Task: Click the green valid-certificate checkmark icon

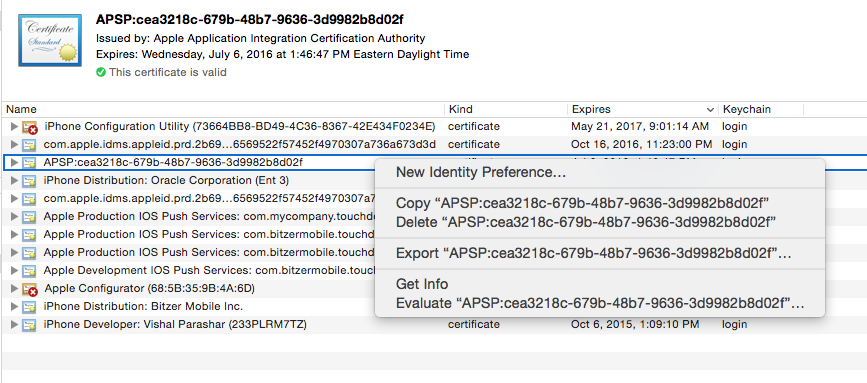Action: click(x=101, y=72)
